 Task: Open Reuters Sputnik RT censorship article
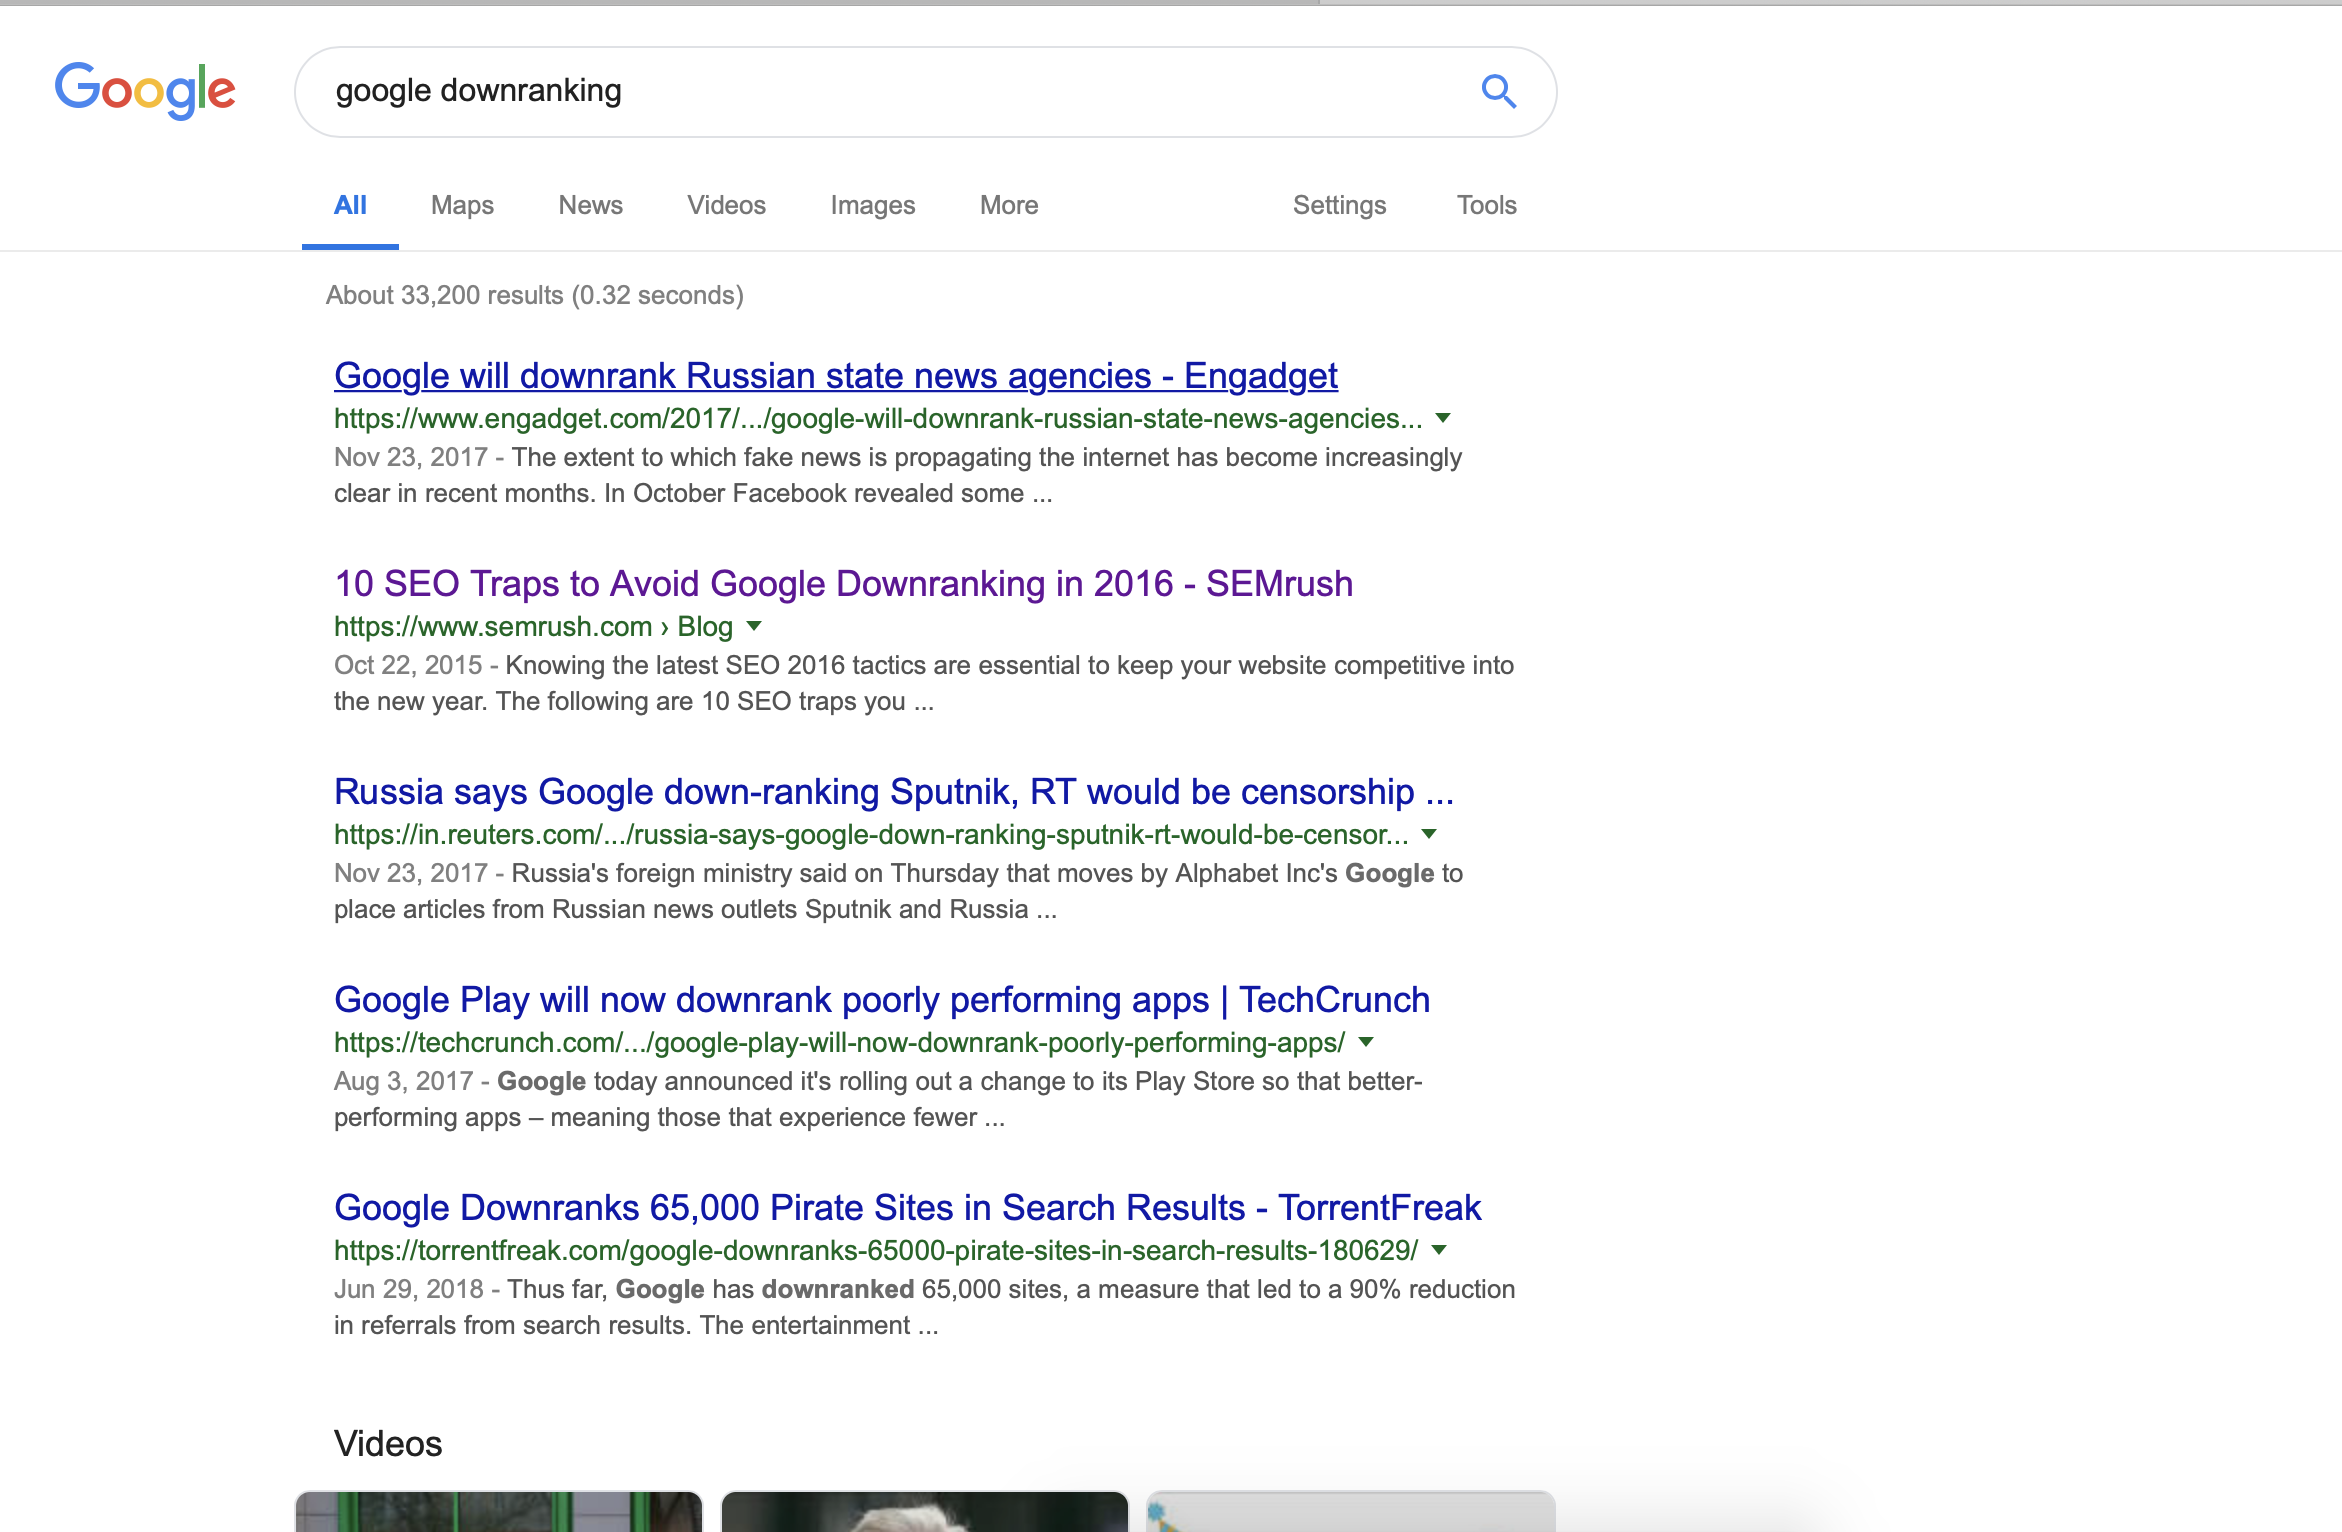click(893, 792)
